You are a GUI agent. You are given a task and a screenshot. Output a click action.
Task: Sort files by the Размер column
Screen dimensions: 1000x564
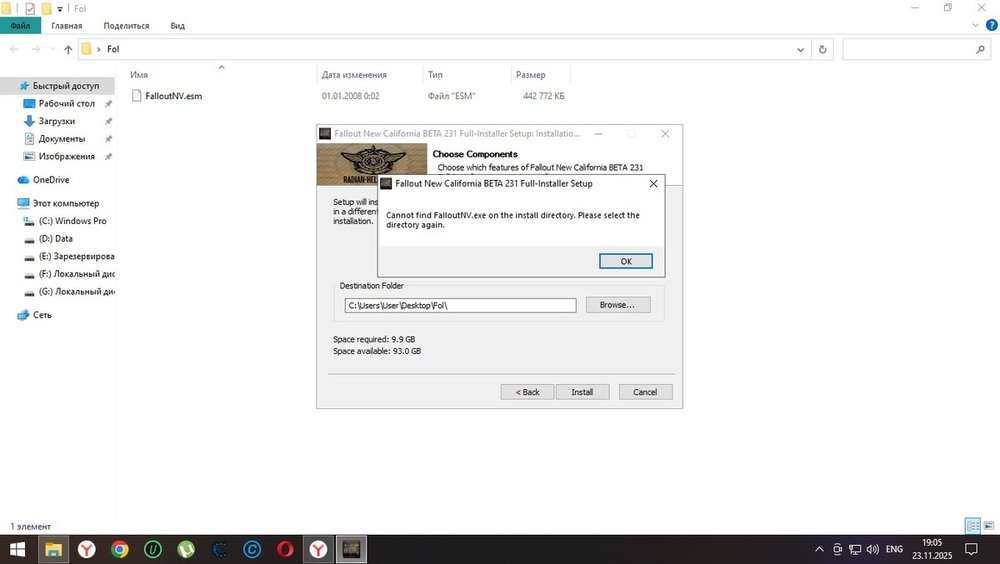[x=531, y=75]
